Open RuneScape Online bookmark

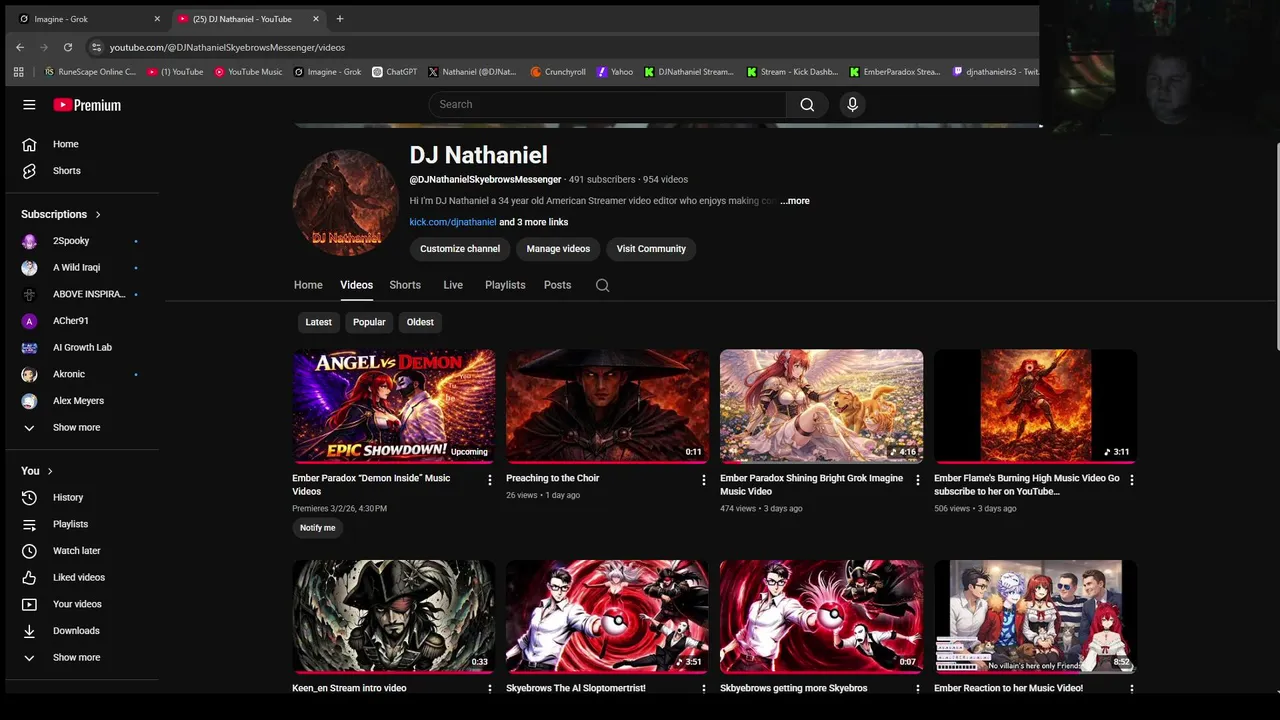click(90, 72)
